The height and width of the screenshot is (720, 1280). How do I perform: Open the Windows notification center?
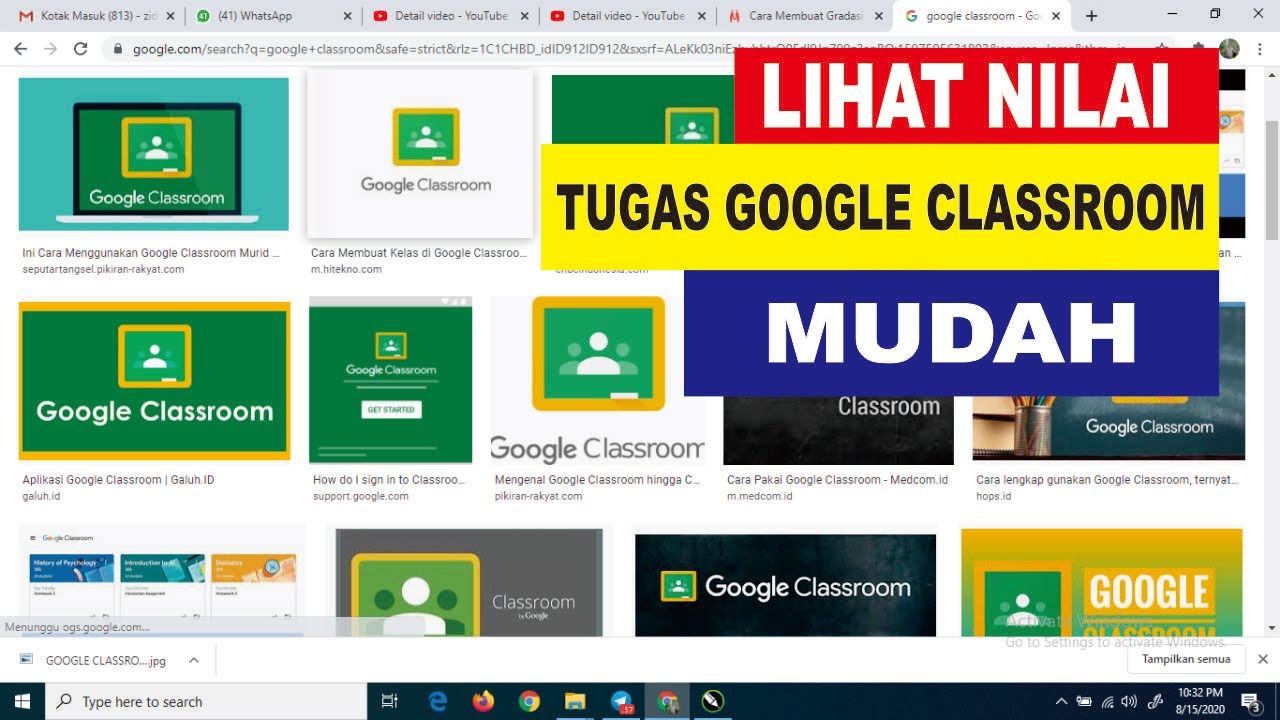point(1249,701)
